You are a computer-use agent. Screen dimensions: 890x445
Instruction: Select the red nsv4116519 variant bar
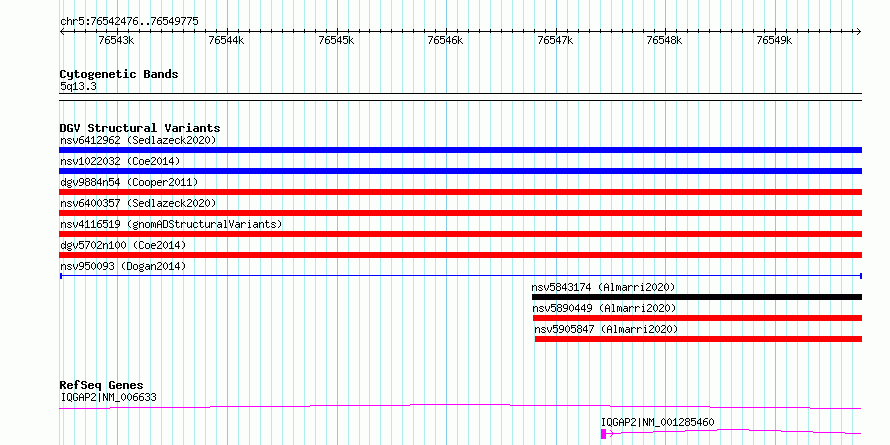(460, 234)
